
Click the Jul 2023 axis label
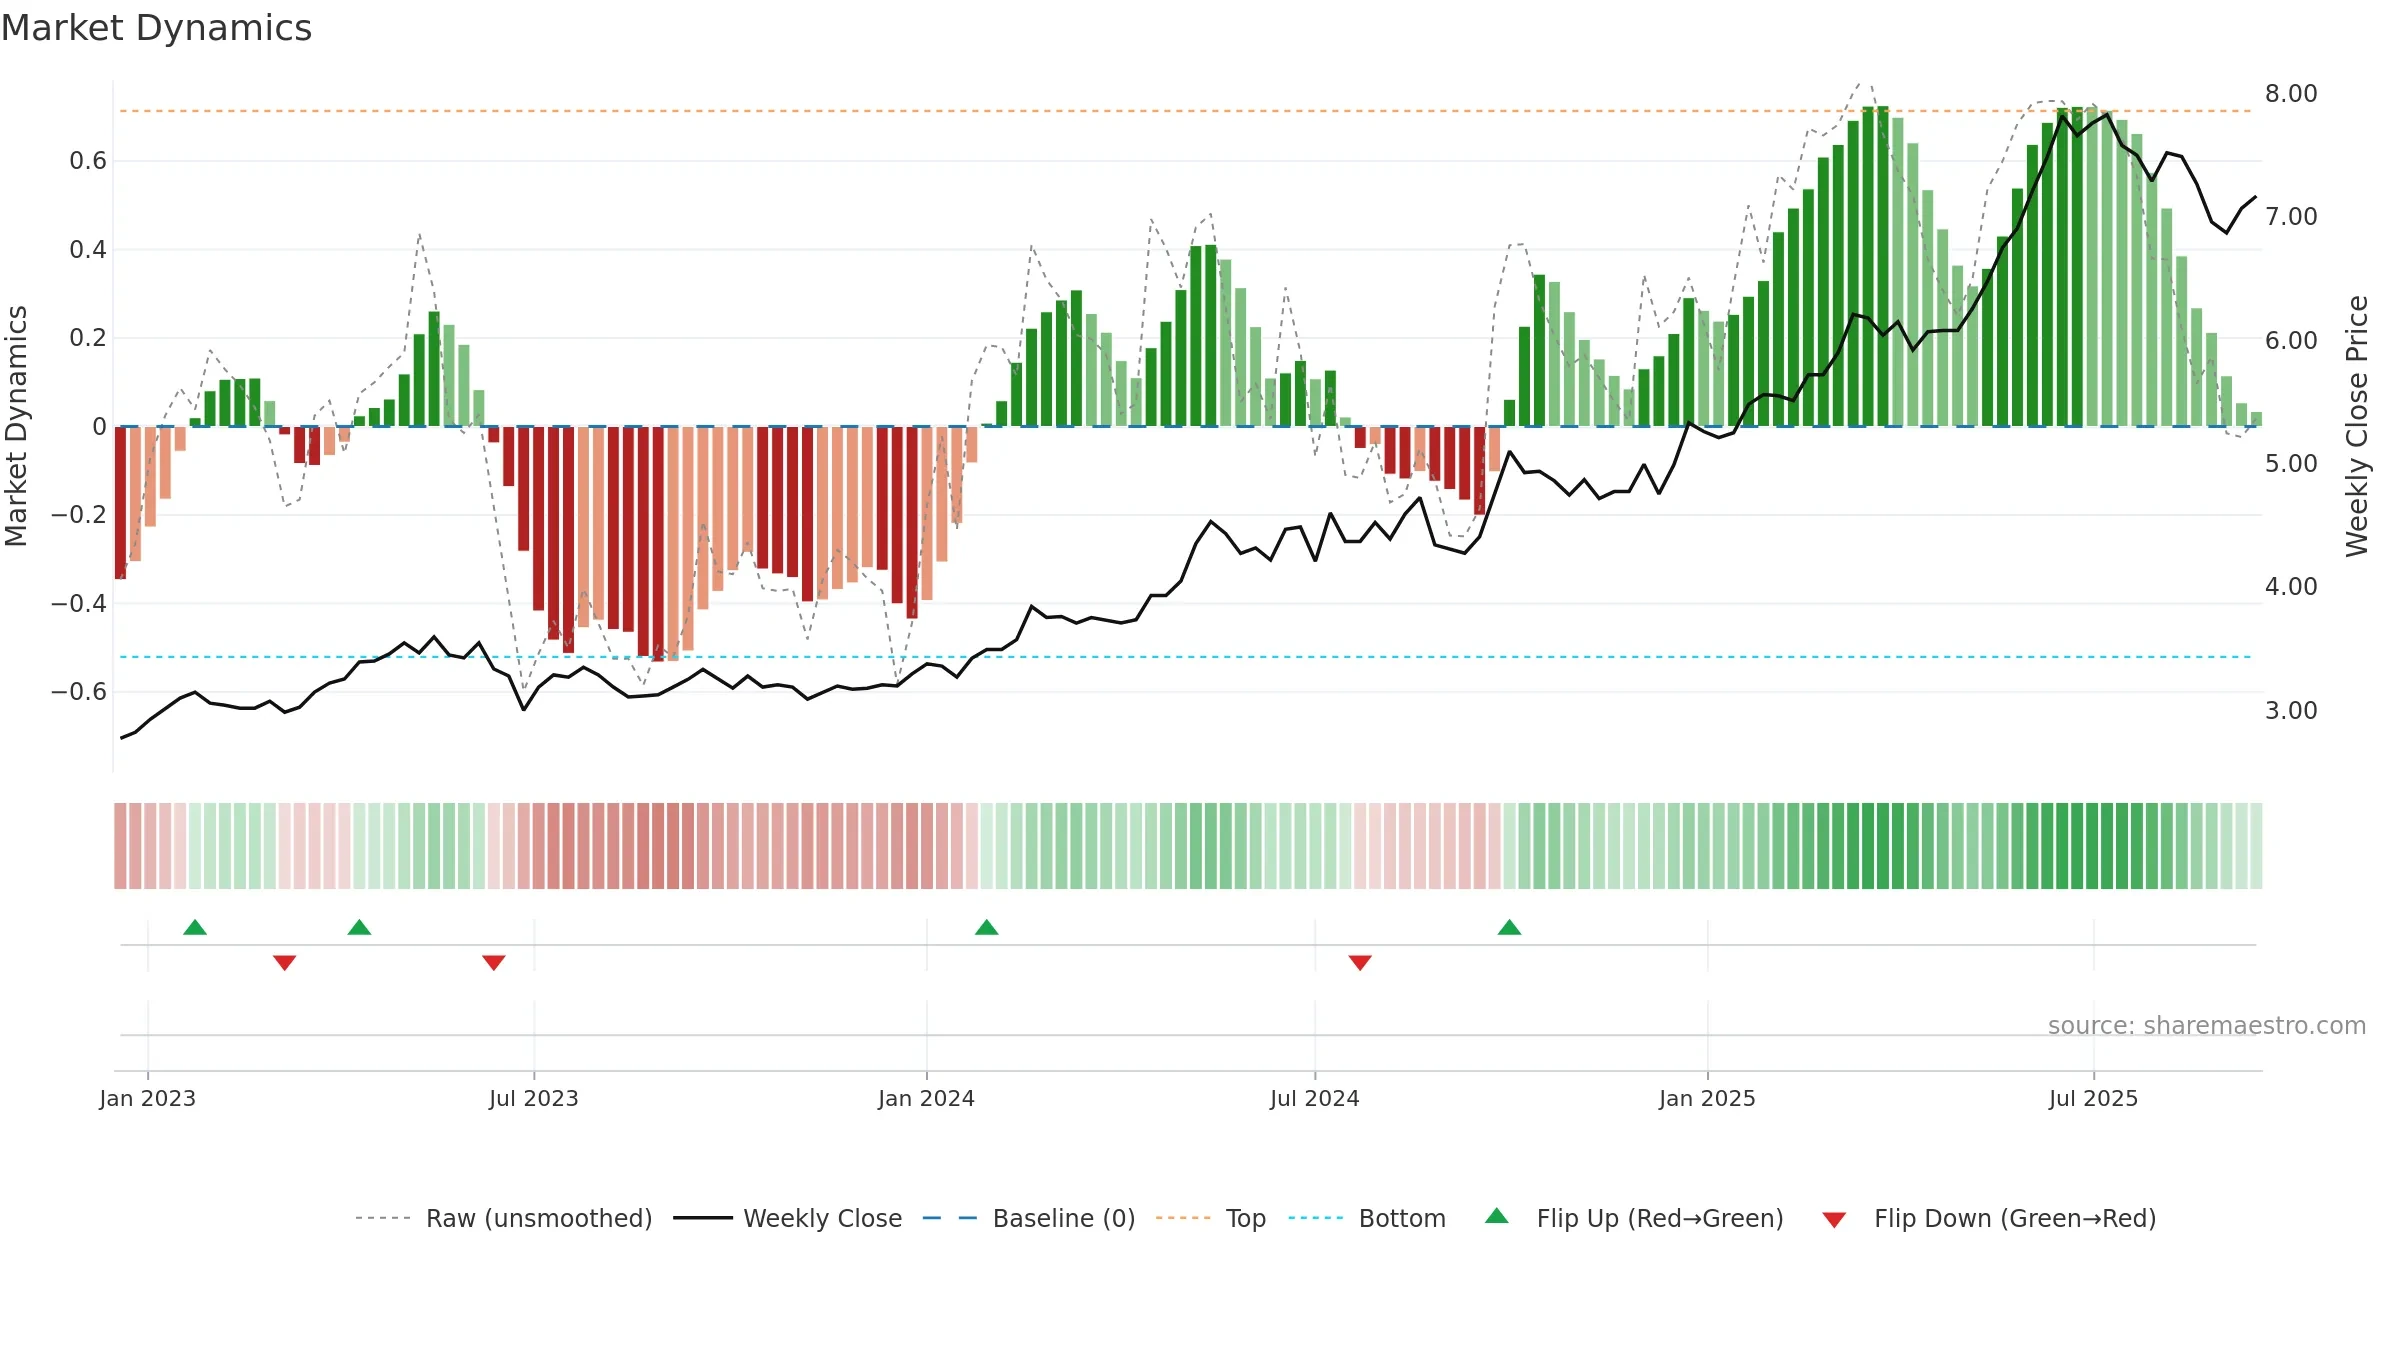coord(534,1098)
